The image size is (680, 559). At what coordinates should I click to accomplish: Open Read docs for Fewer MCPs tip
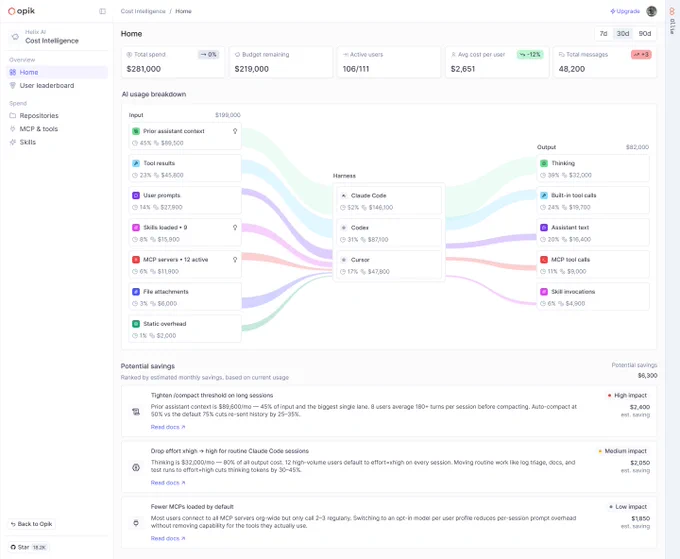168,538
